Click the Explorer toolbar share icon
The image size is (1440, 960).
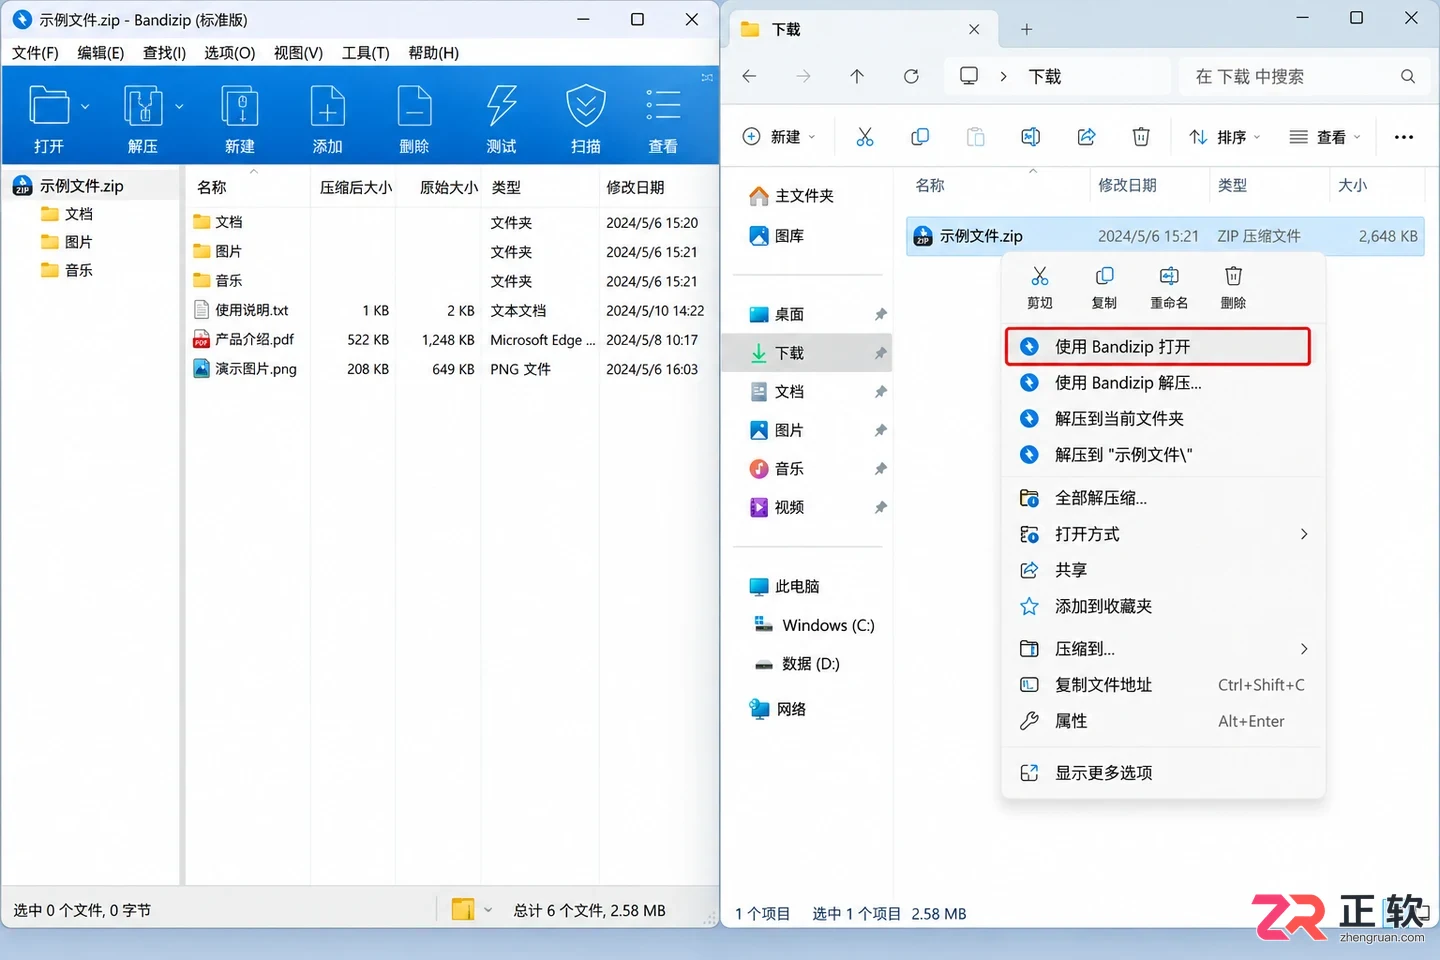click(1086, 137)
